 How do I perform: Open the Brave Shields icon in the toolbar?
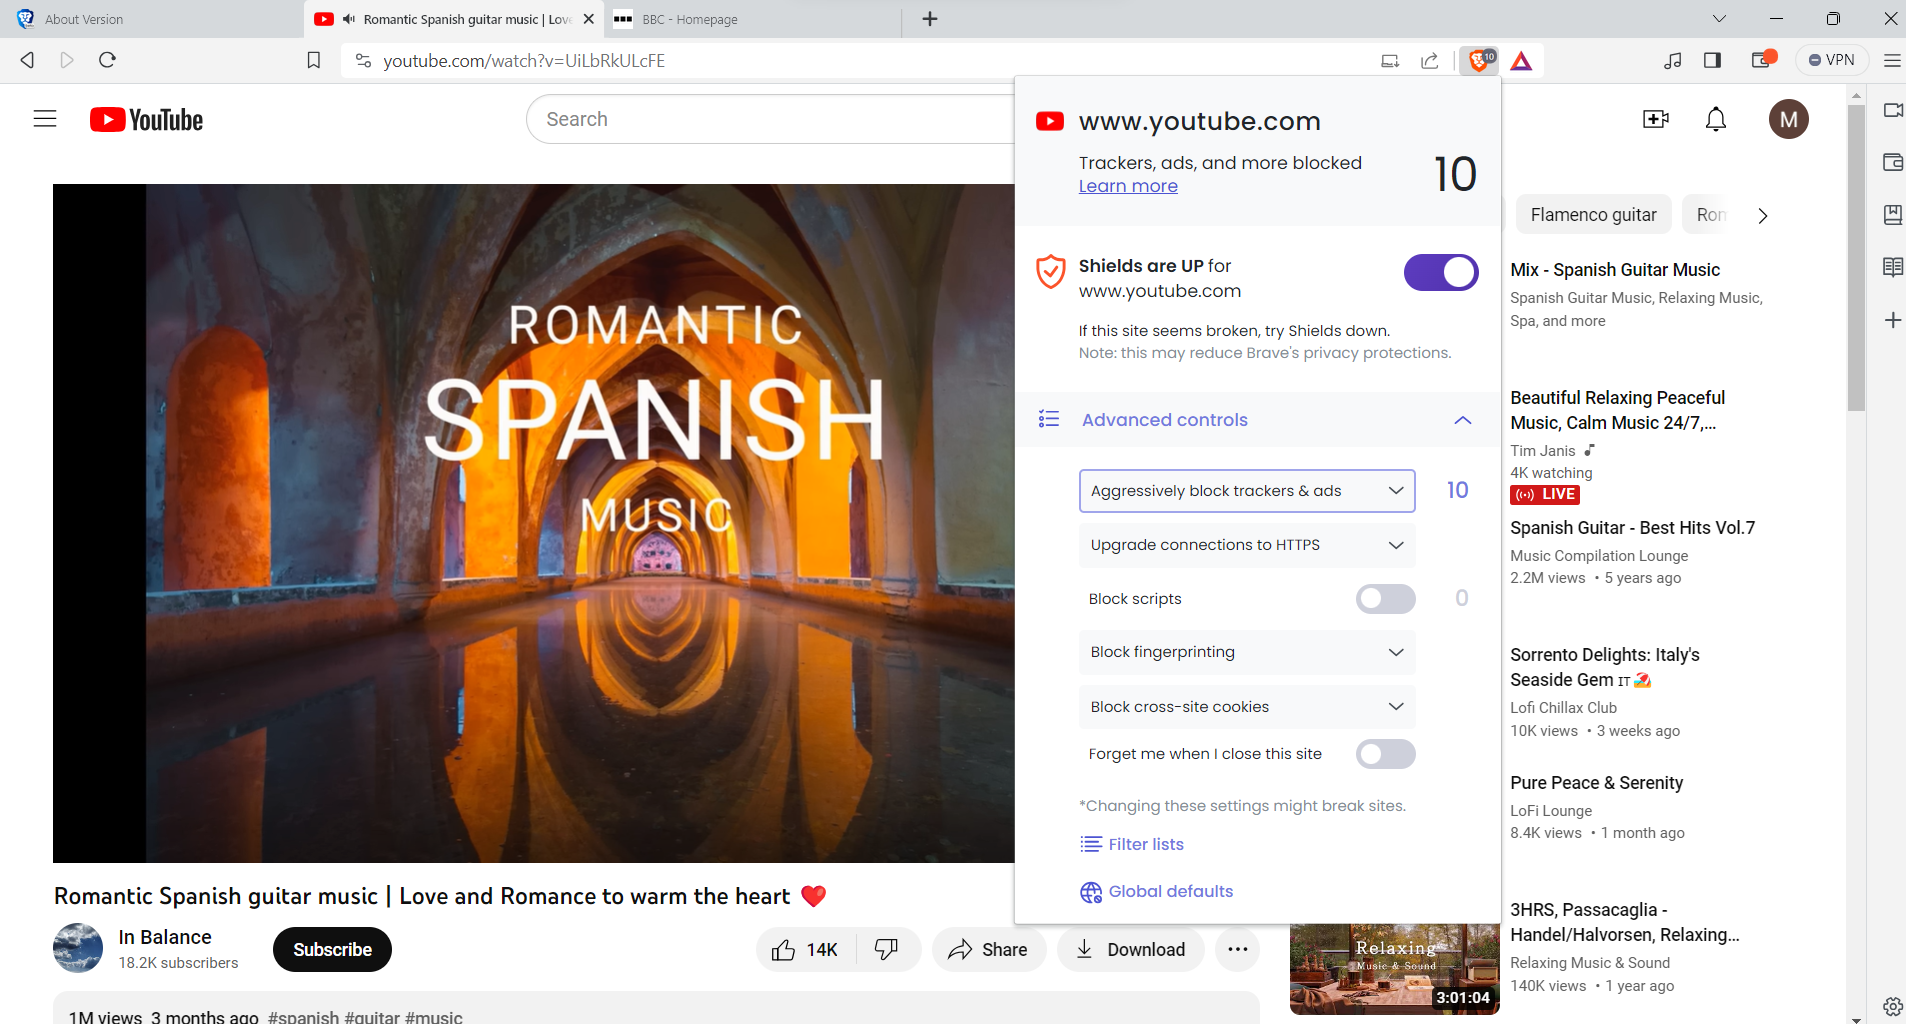1478,60
